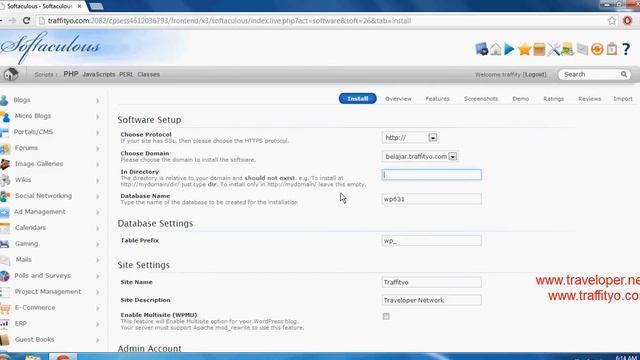Switch to the Ratings tab
This screenshot has width=640, height=360.
click(x=553, y=99)
